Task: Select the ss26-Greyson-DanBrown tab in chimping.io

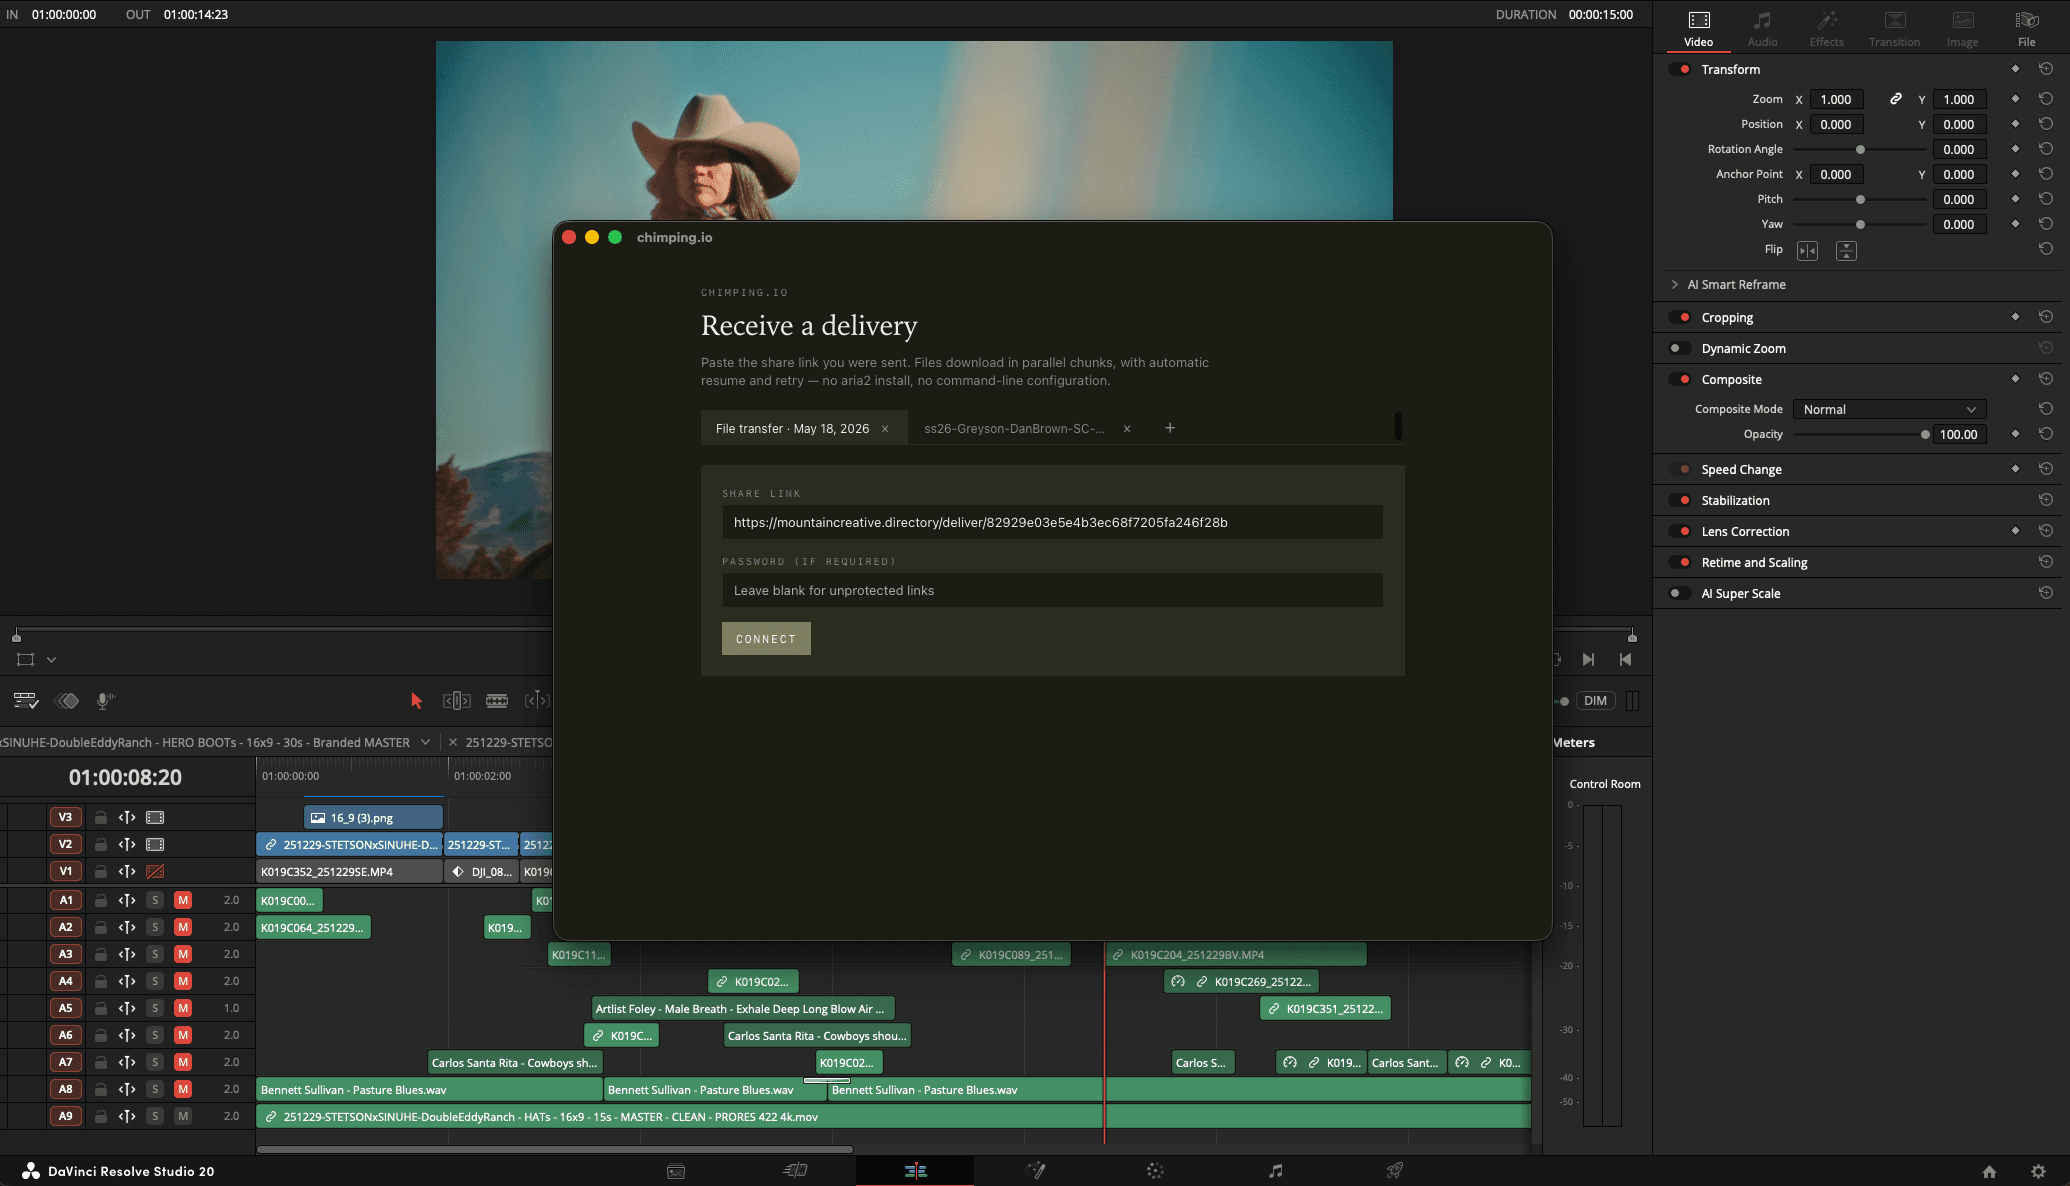Action: tap(1014, 428)
